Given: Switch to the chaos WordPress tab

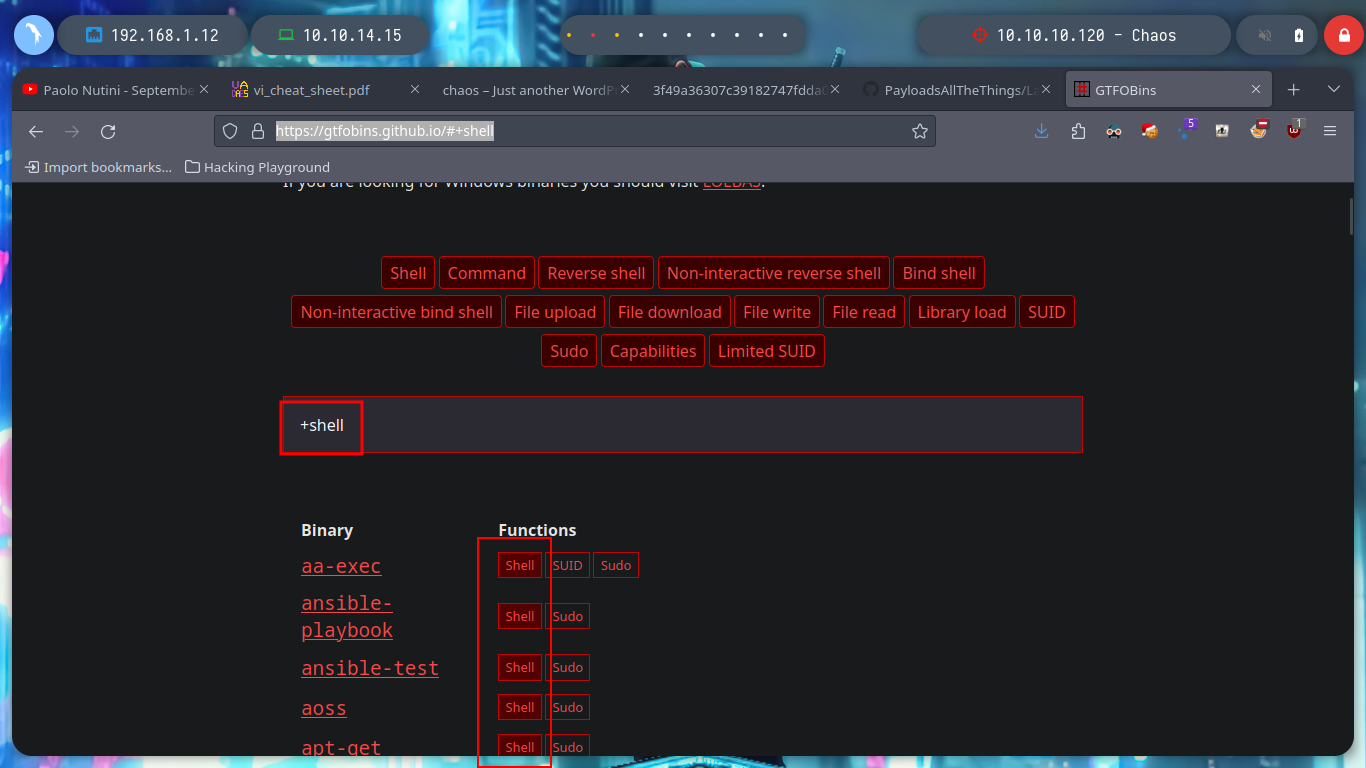Looking at the screenshot, I should tap(537, 90).
